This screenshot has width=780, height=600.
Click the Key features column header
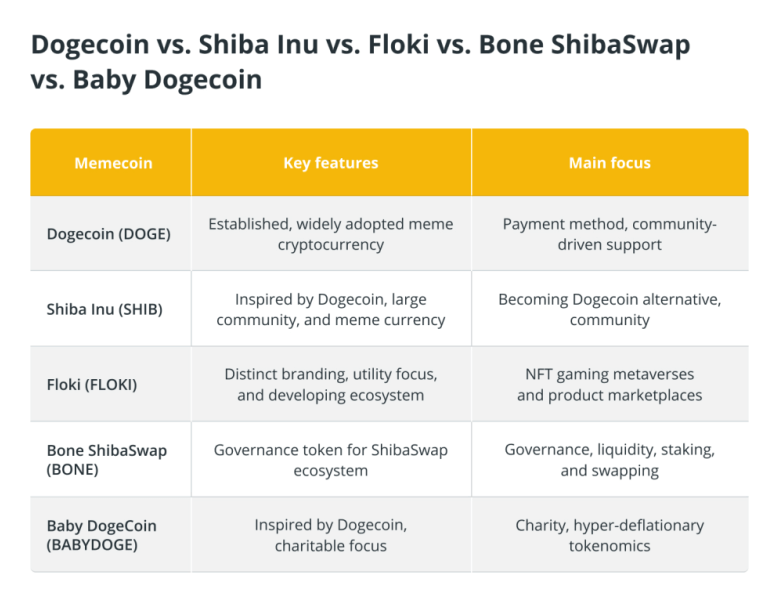331,163
